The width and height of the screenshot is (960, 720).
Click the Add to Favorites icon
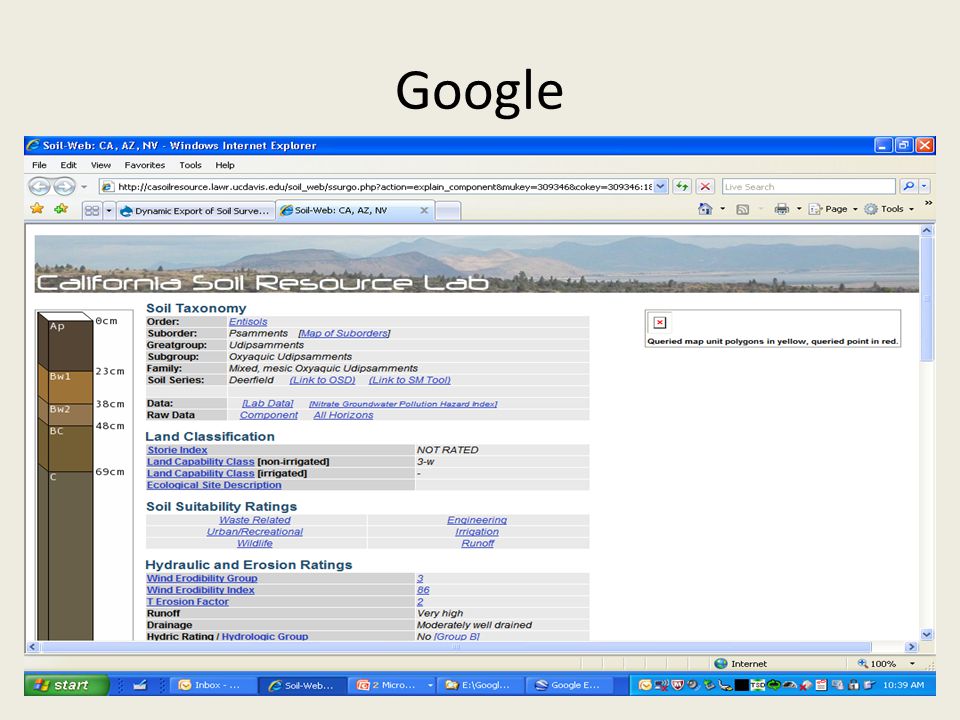61,209
